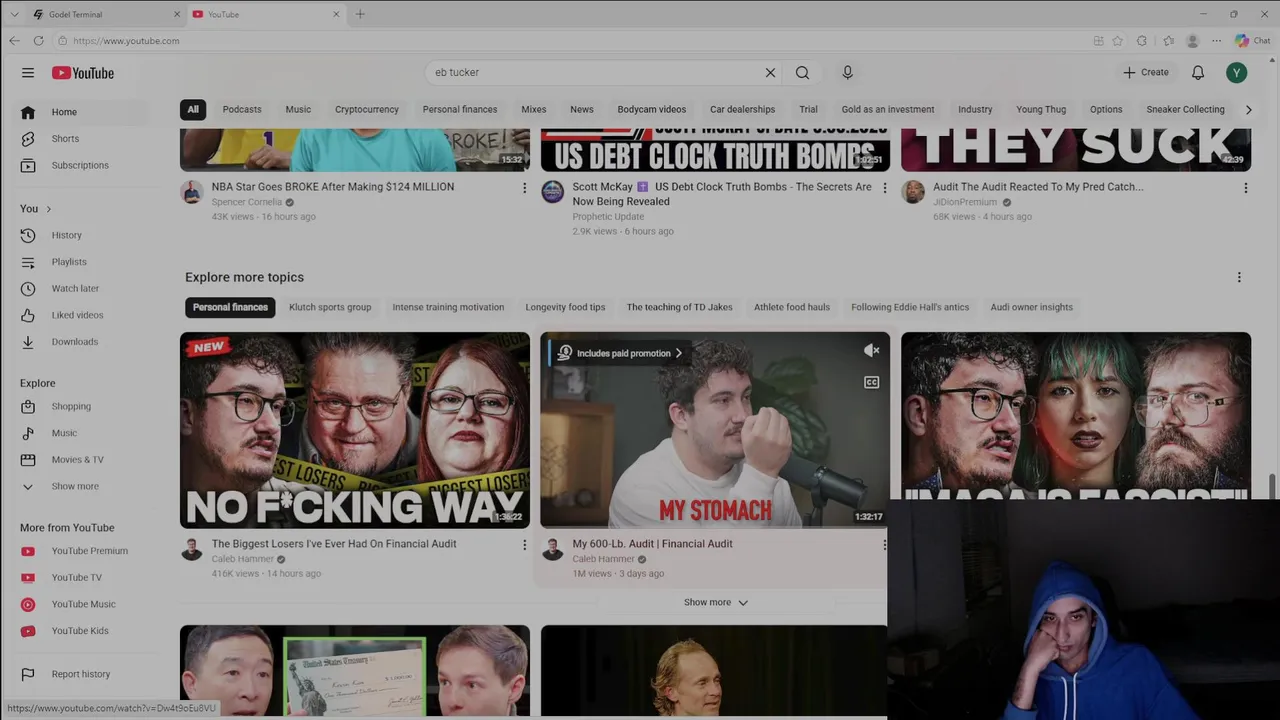Click the Create button
Image resolution: width=1280 pixels, height=720 pixels.
click(1146, 73)
